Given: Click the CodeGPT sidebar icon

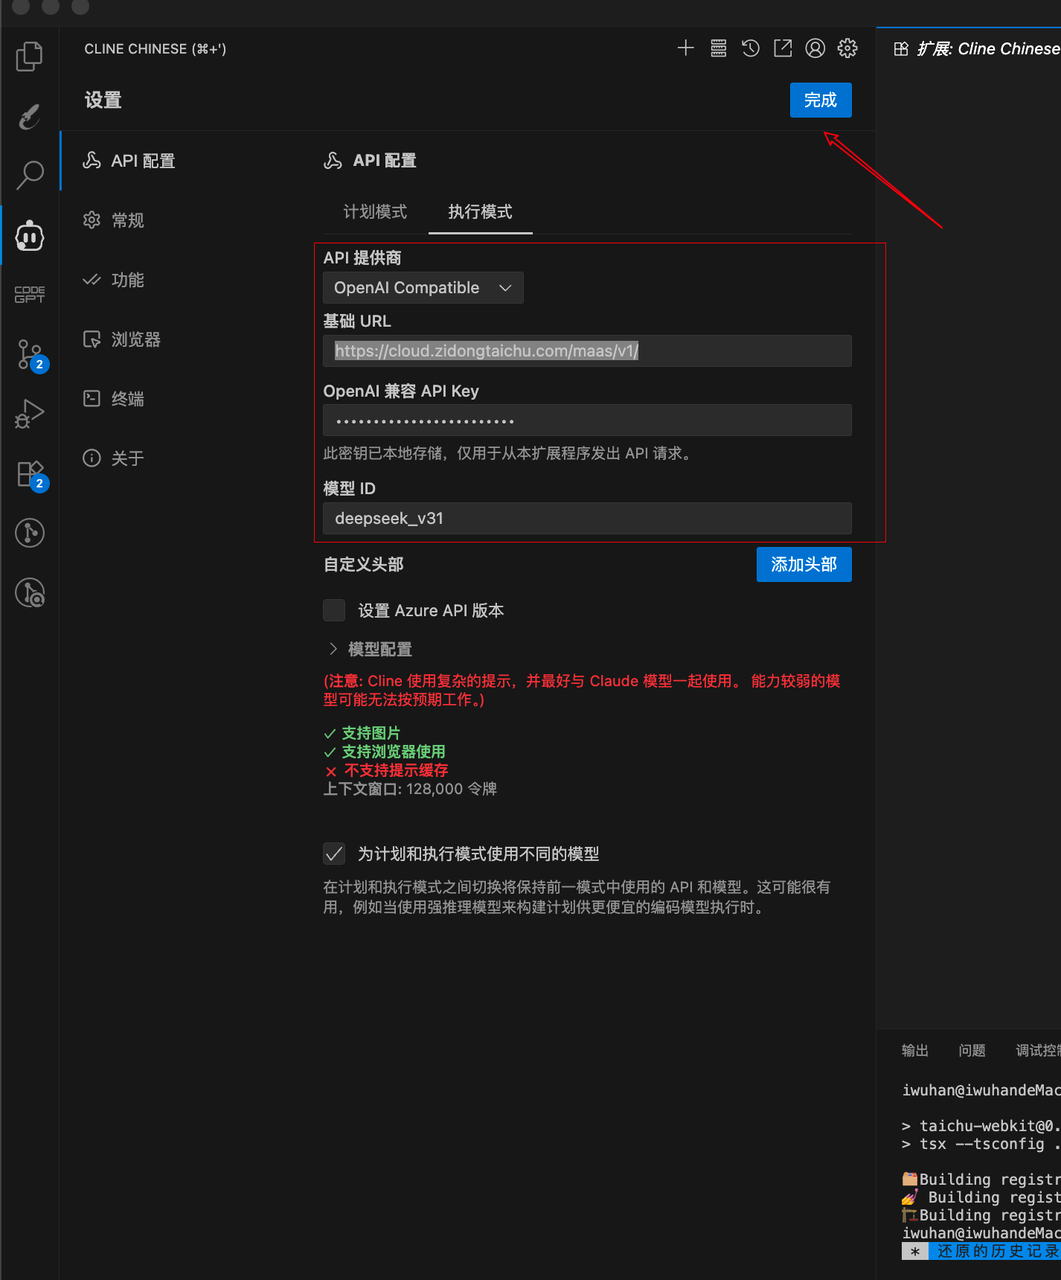Looking at the screenshot, I should [30, 294].
